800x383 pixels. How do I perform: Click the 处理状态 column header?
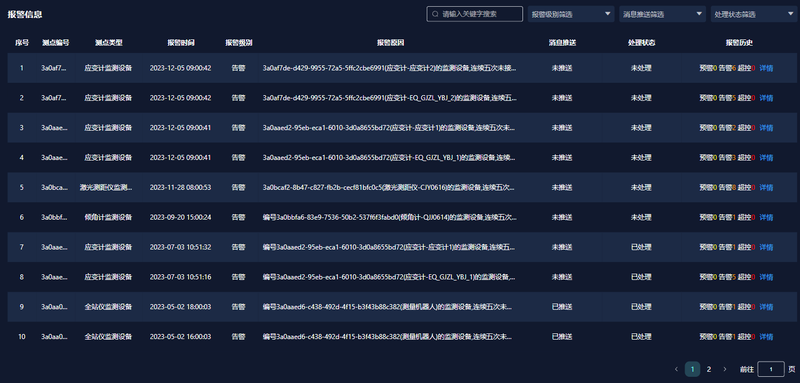(641, 43)
